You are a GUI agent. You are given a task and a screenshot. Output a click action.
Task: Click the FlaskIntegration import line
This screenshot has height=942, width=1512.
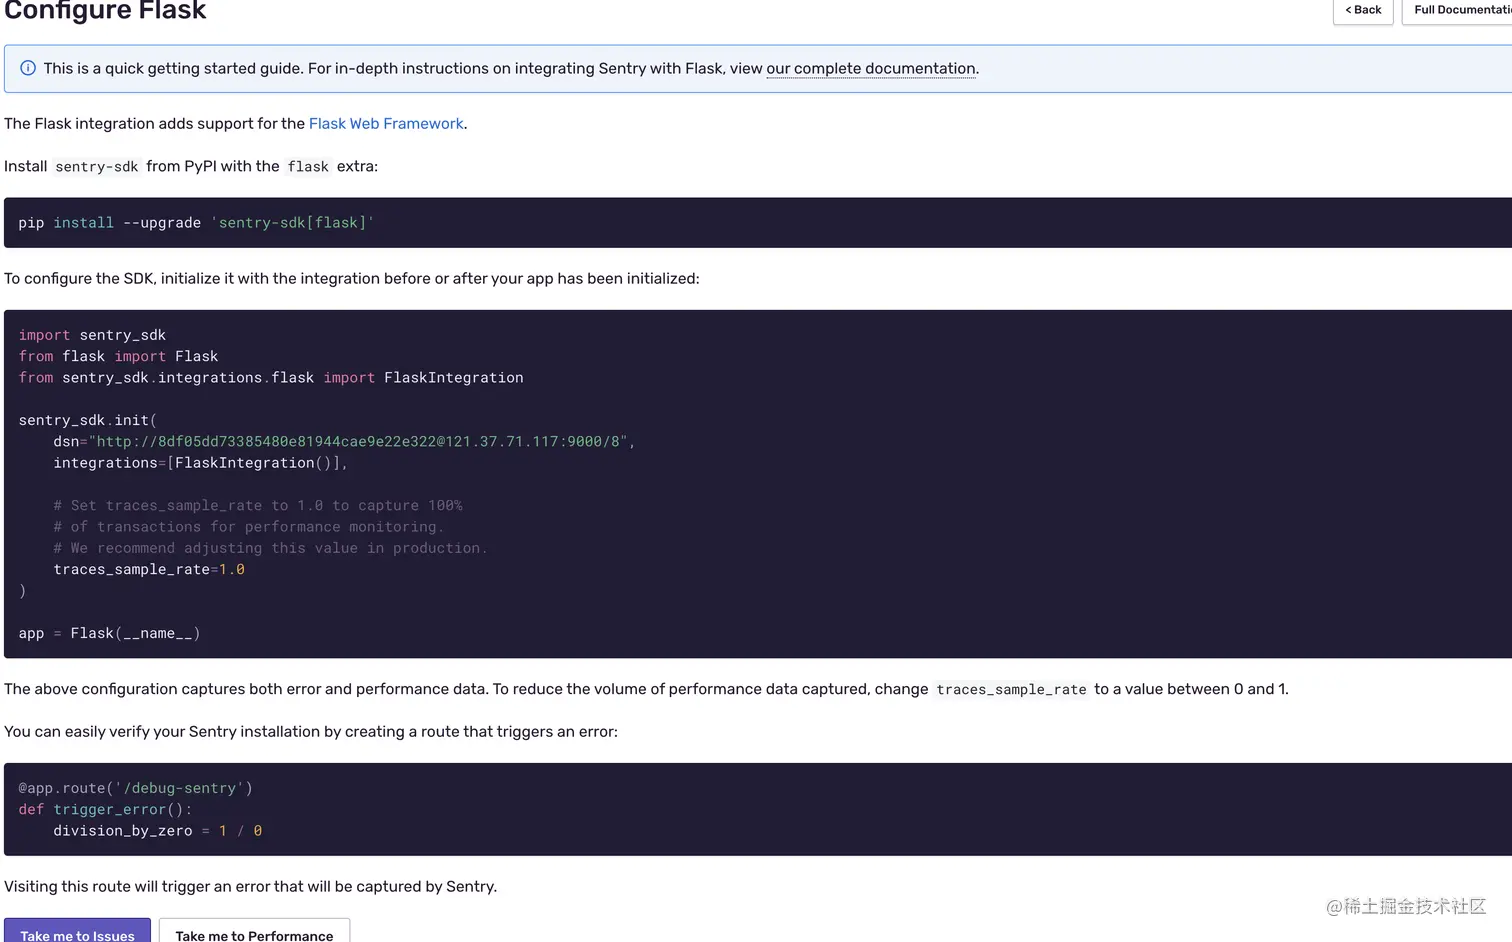click(x=271, y=377)
